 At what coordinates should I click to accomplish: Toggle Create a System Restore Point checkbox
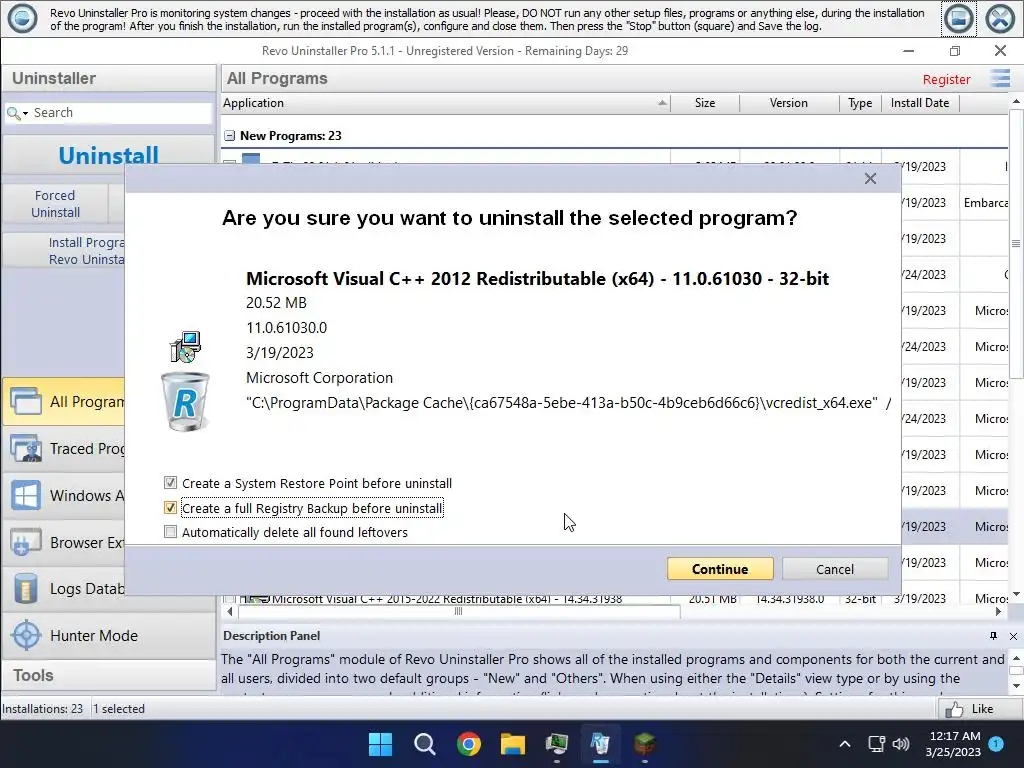170,483
